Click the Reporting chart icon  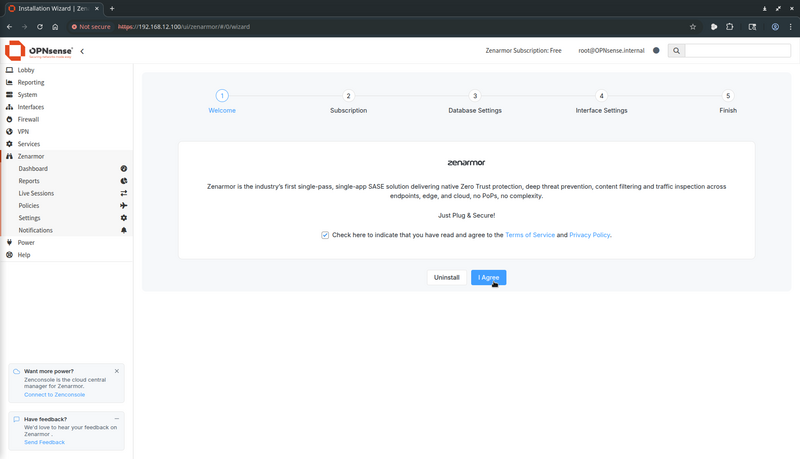(9, 82)
